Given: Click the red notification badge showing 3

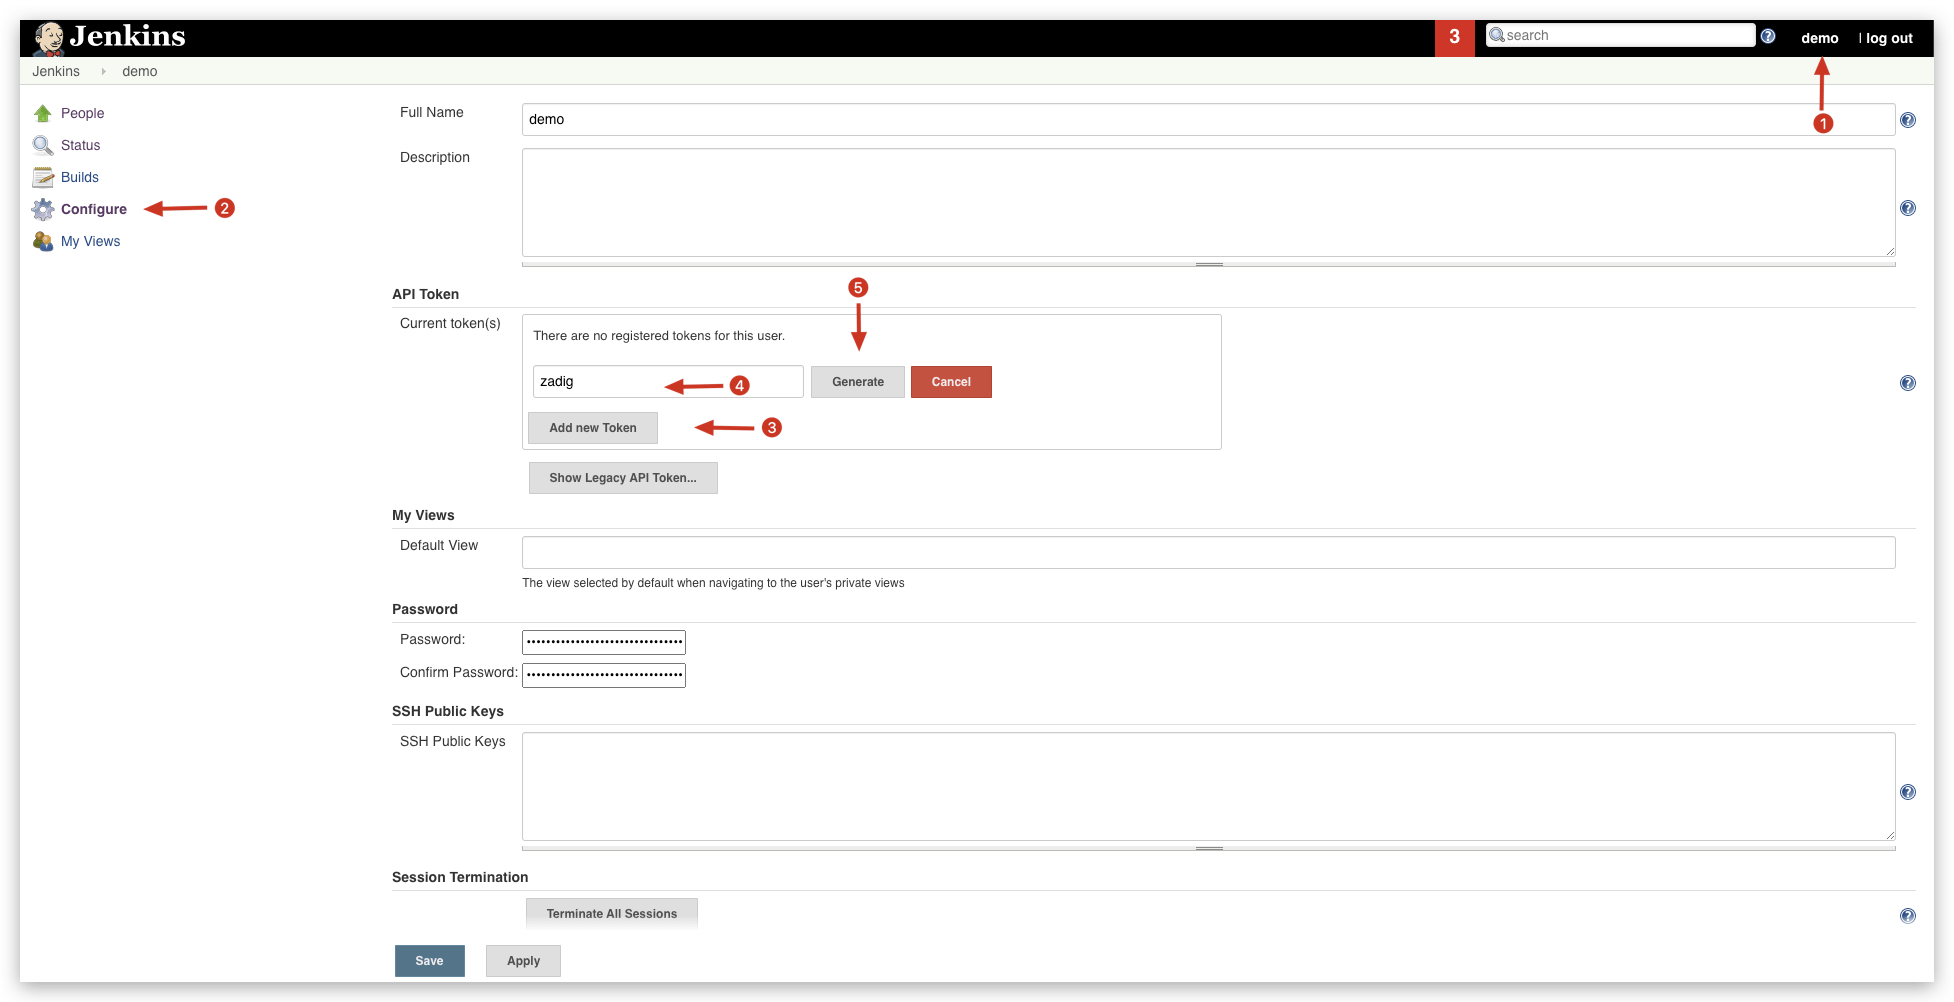Looking at the screenshot, I should [x=1454, y=37].
